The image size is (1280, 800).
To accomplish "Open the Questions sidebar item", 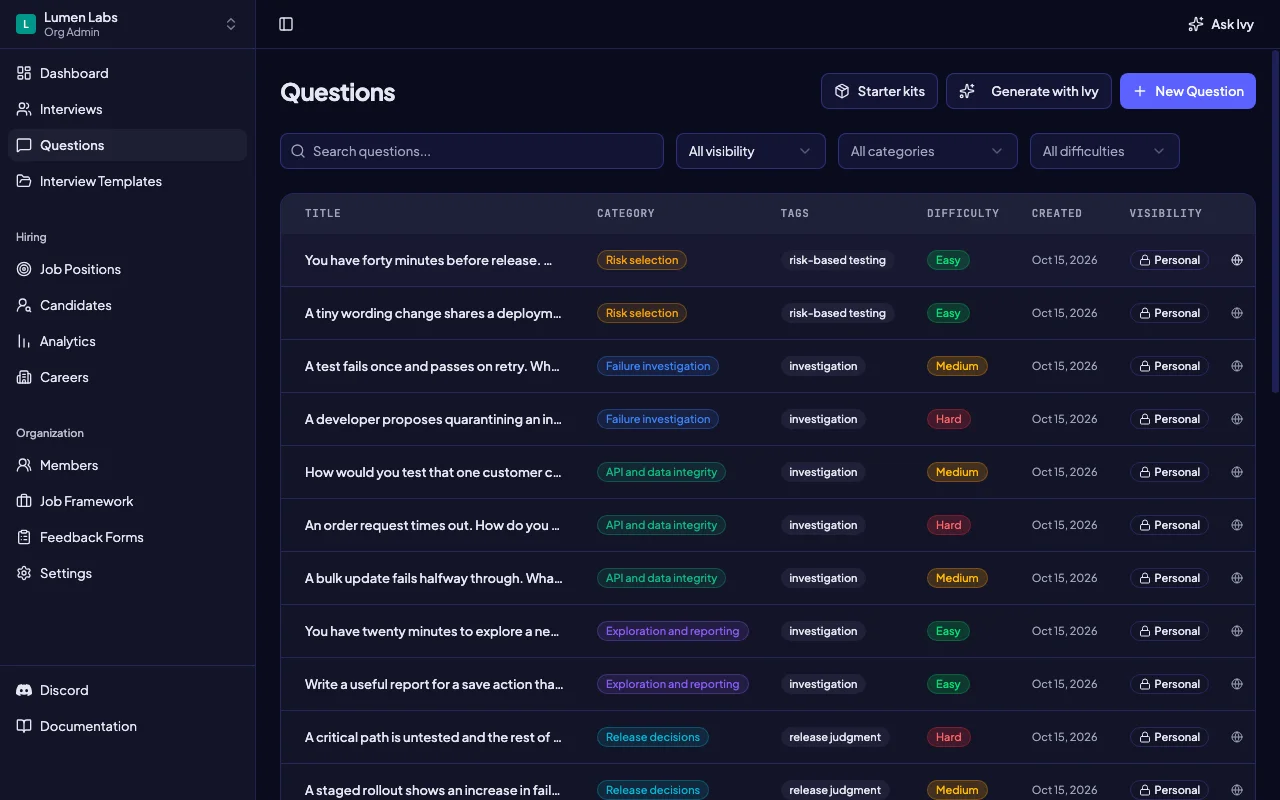I will point(128,145).
